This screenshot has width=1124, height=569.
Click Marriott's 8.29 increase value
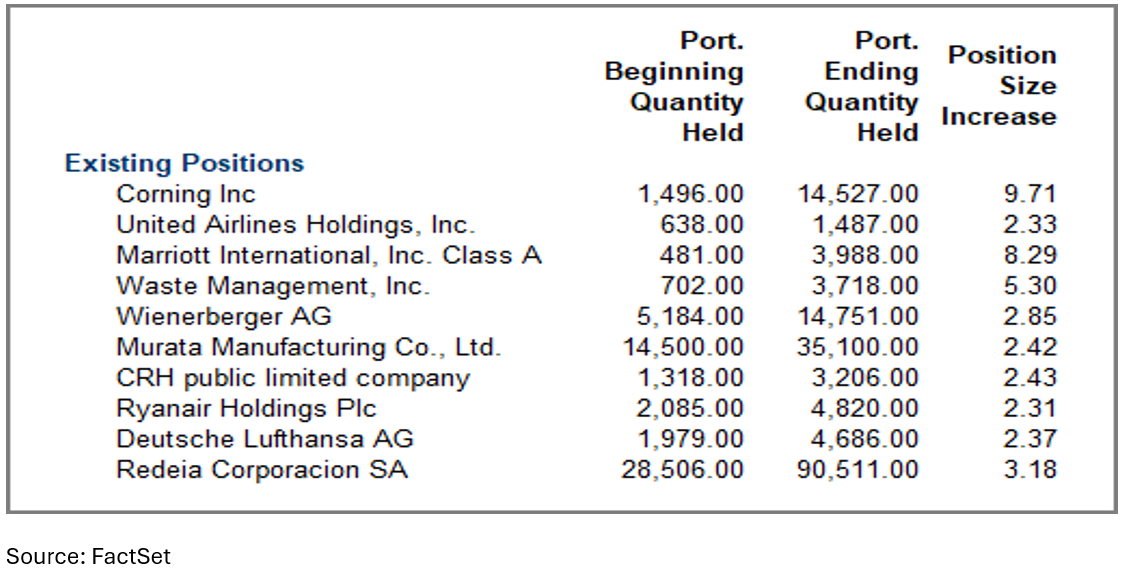(1029, 255)
